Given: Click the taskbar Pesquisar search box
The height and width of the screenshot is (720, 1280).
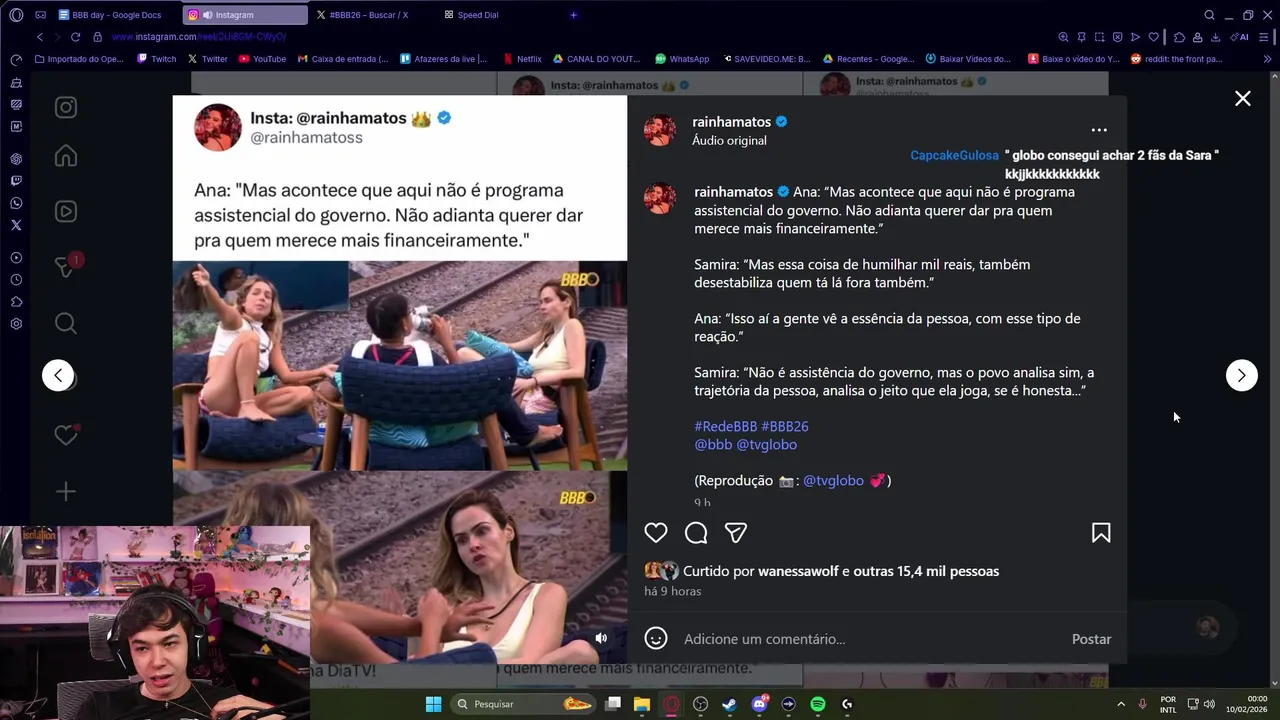Looking at the screenshot, I should pyautogui.click(x=523, y=704).
